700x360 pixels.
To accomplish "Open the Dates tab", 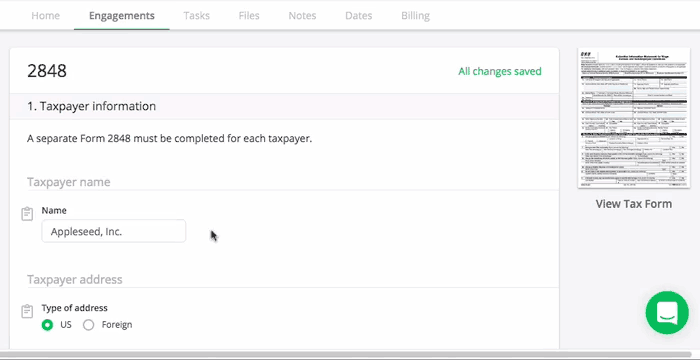I will 358,16.
